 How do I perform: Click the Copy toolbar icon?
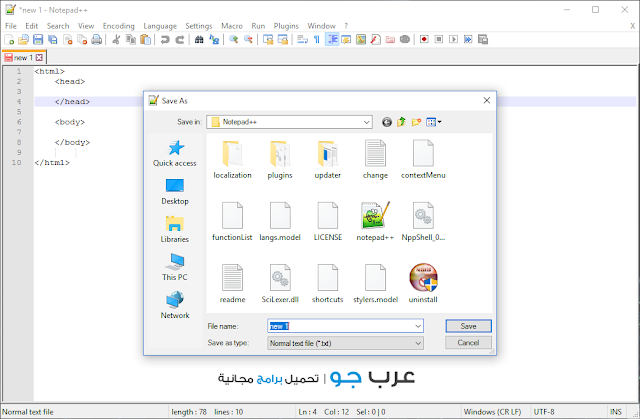click(131, 40)
